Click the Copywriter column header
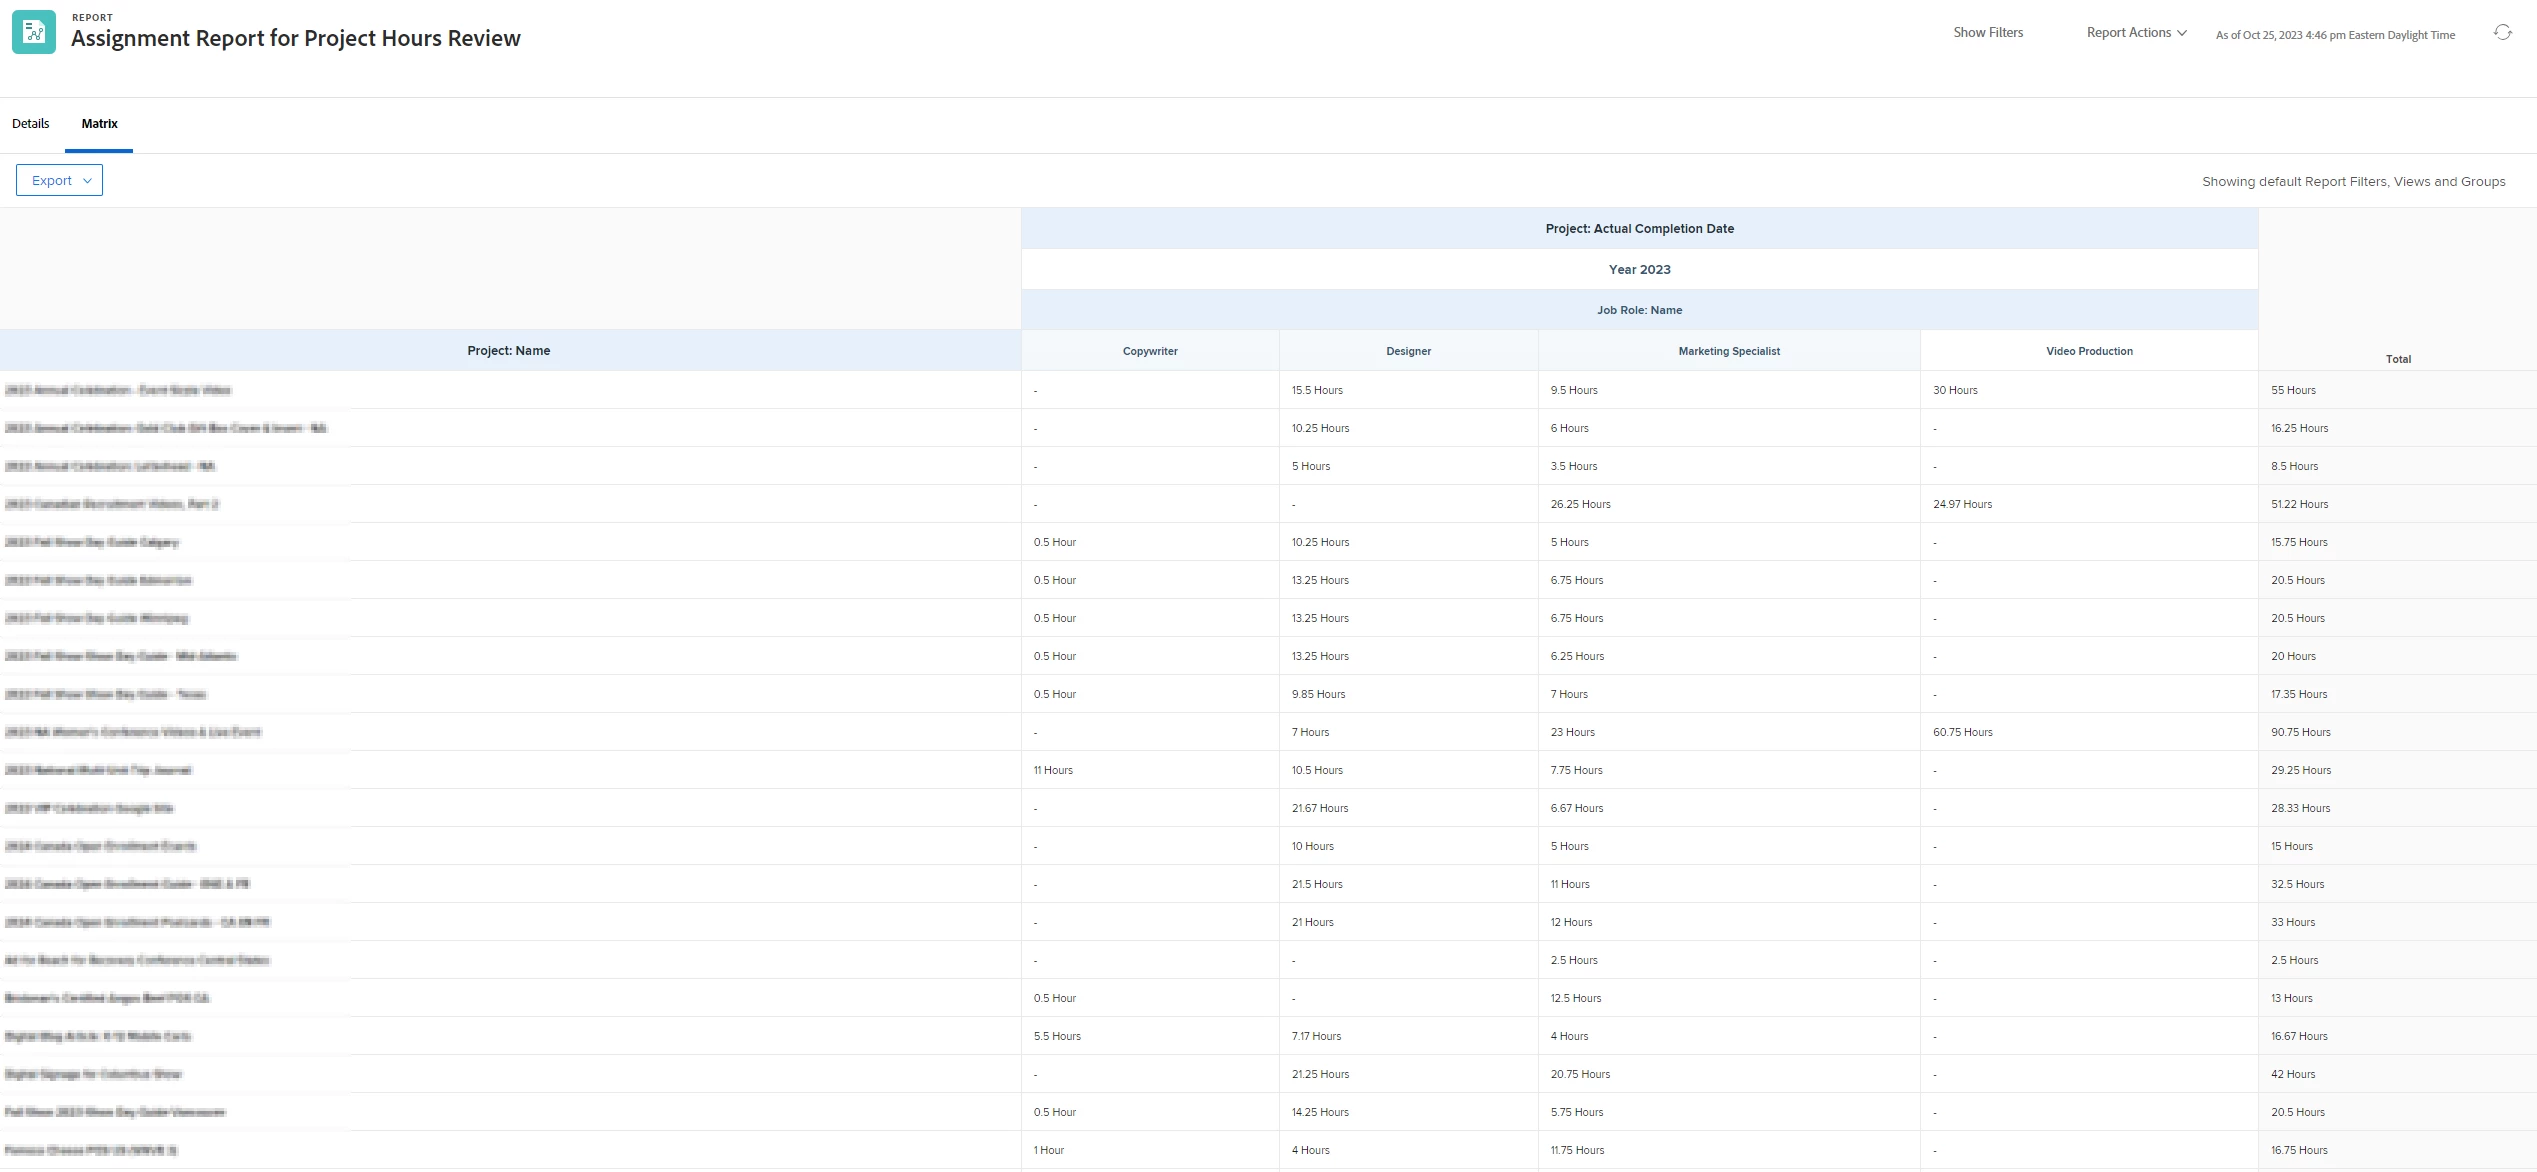2537x1172 pixels. [1149, 352]
